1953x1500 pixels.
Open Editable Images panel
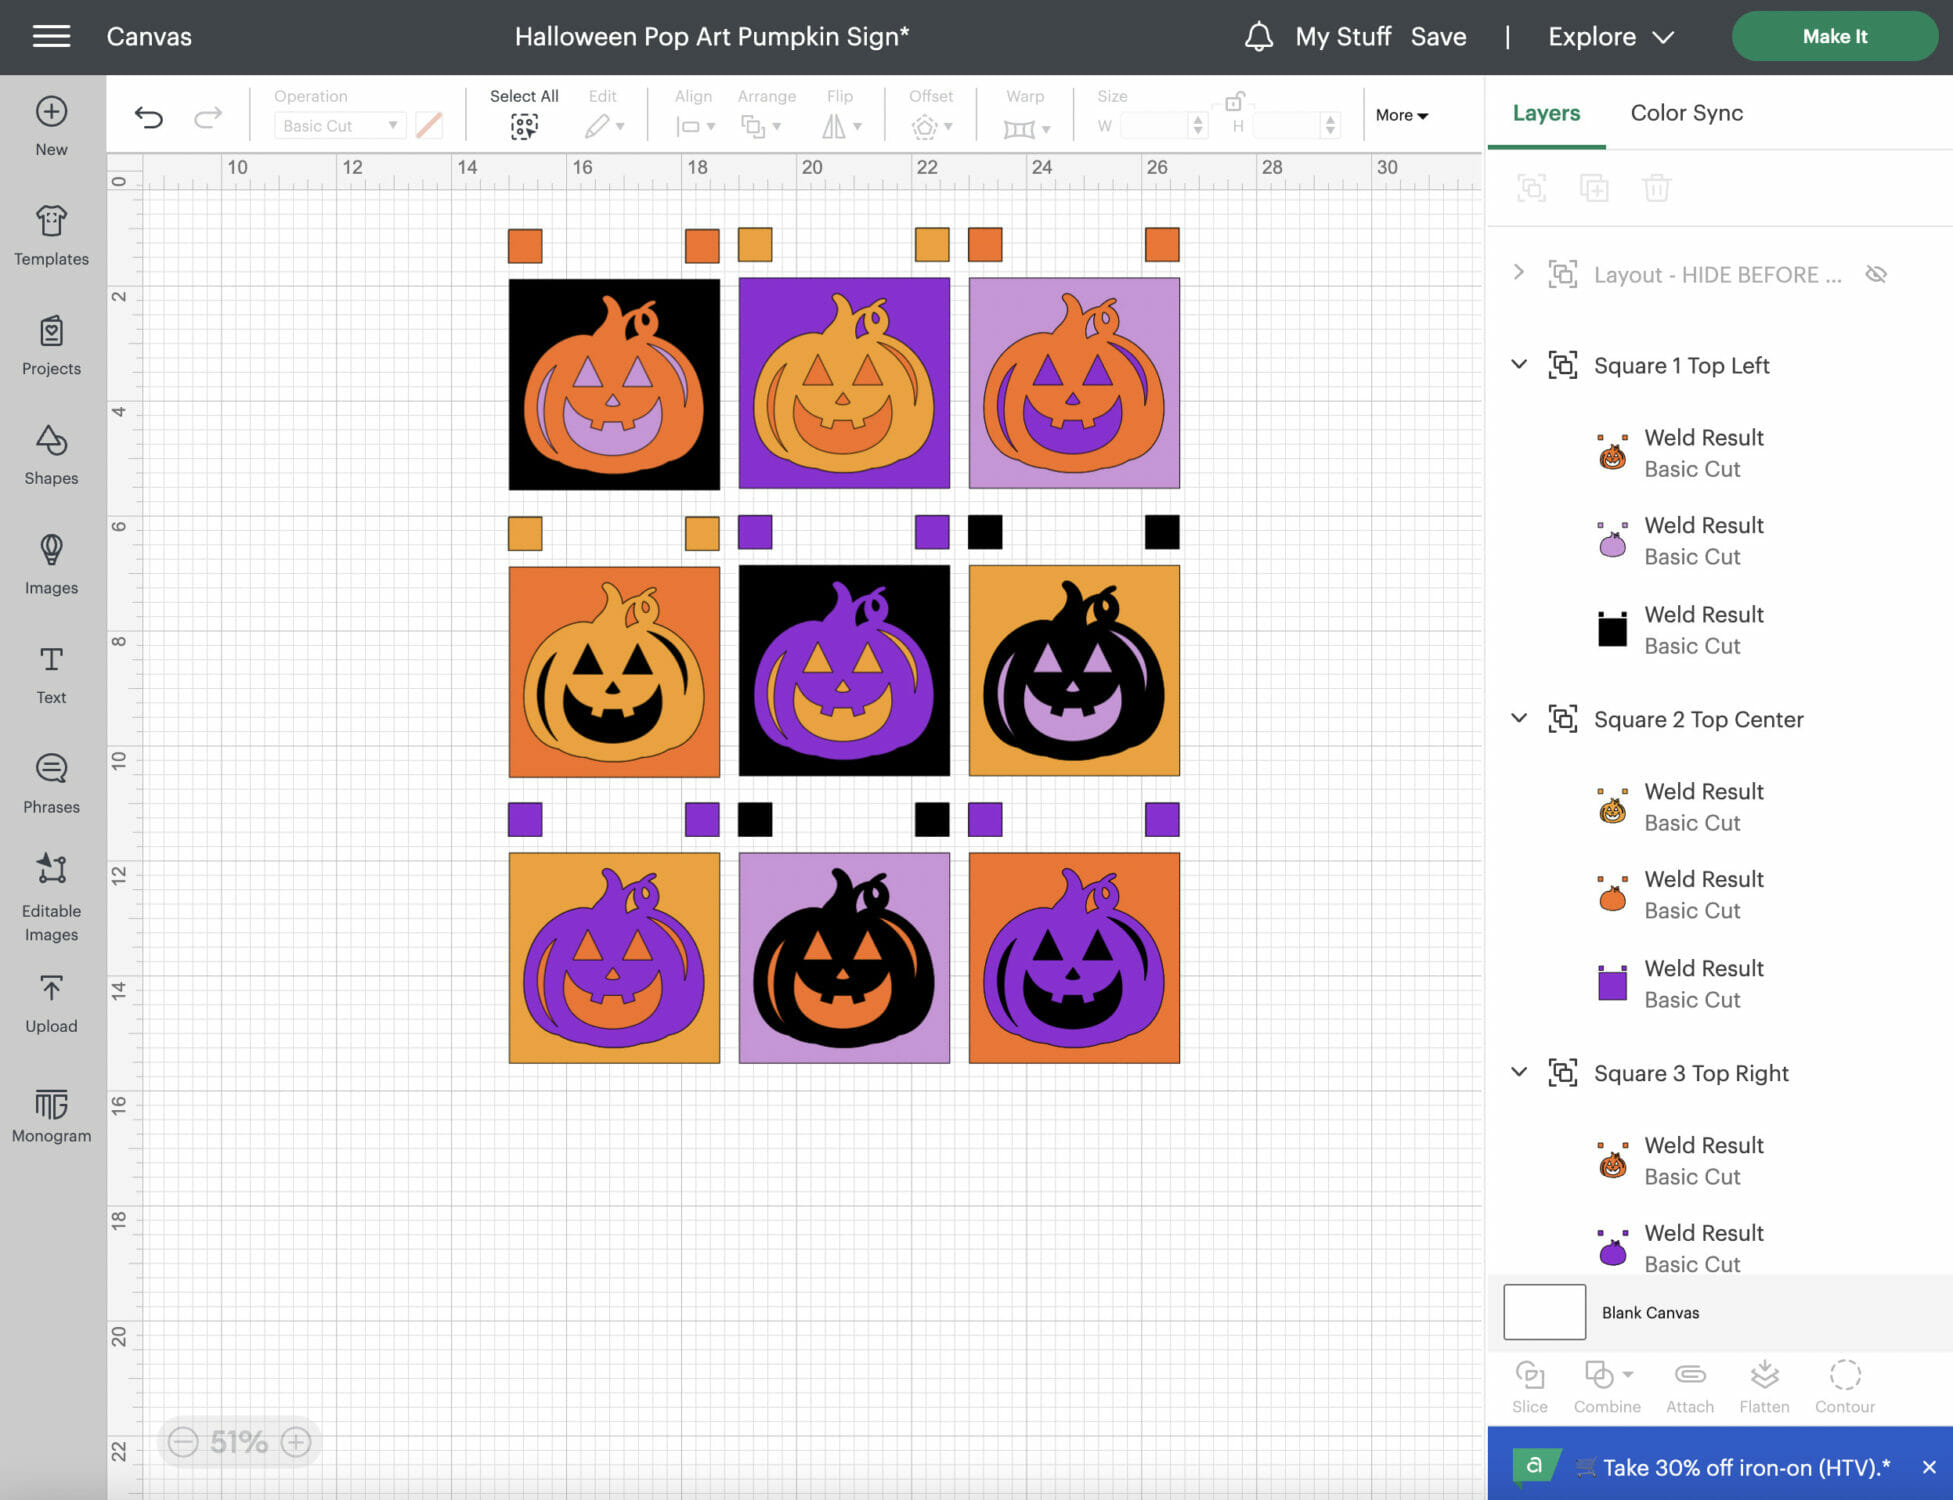(51, 897)
